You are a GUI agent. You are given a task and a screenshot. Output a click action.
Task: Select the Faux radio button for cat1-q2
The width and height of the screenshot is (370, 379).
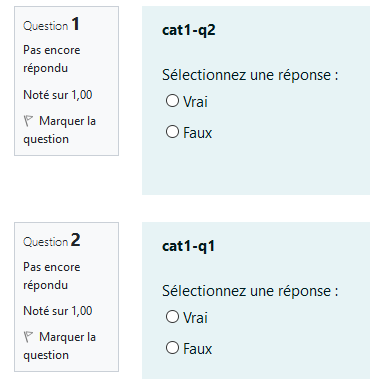[172, 132]
